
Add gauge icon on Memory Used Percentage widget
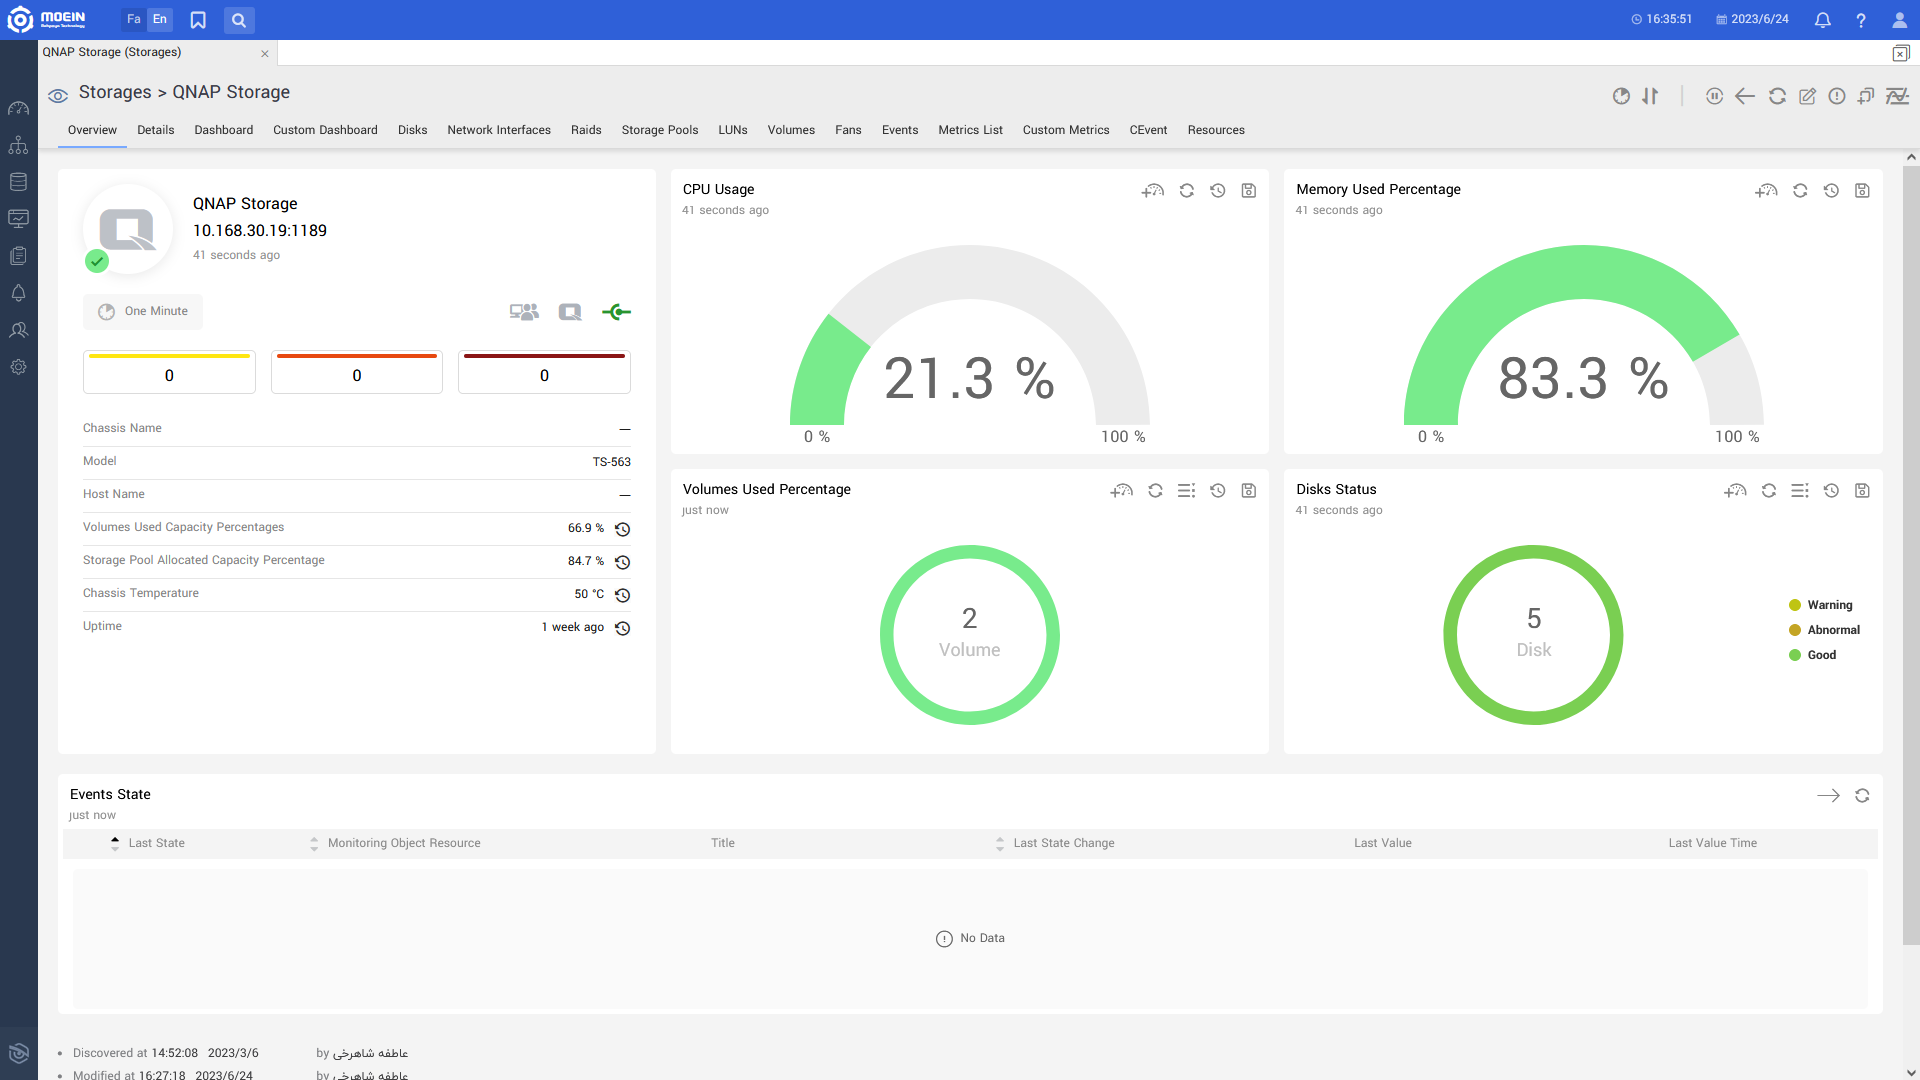(x=1766, y=190)
